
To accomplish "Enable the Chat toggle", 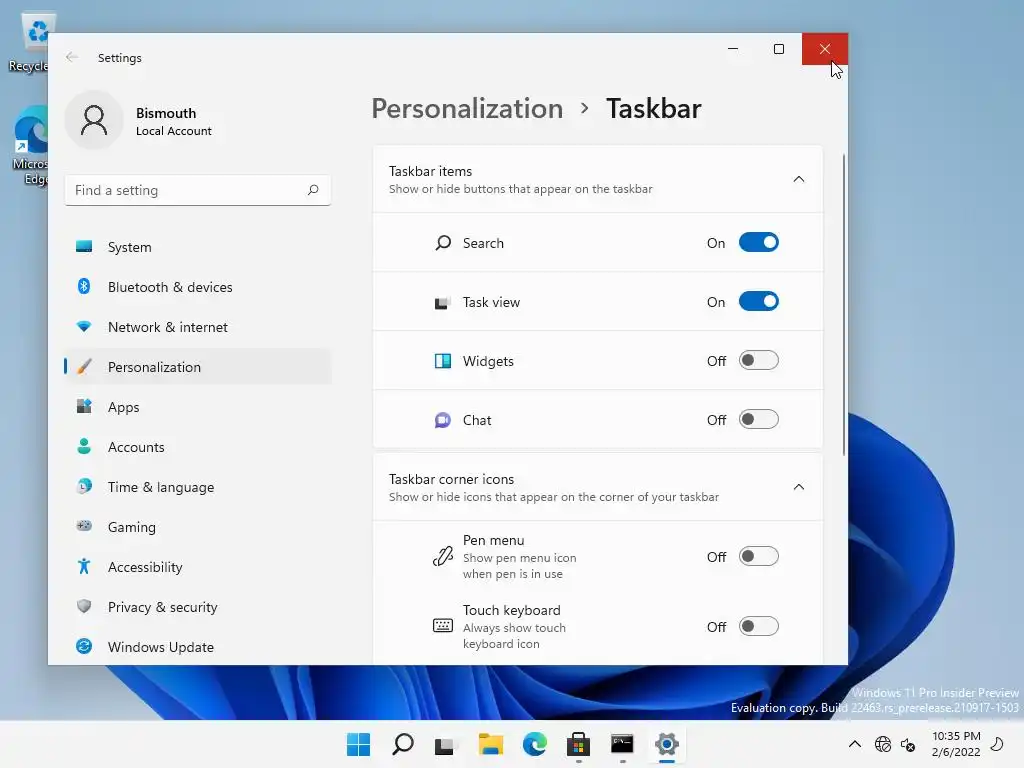I will click(x=758, y=419).
